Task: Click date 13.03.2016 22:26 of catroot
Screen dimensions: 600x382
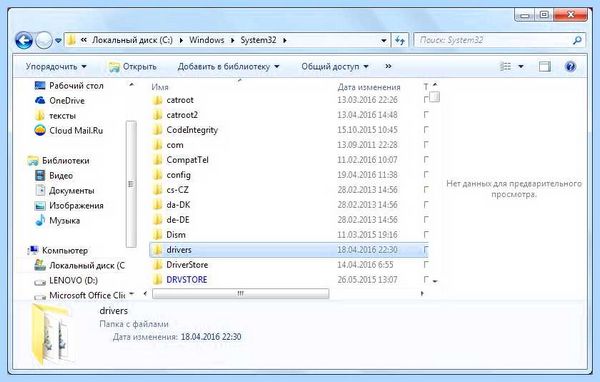Action: [367, 100]
